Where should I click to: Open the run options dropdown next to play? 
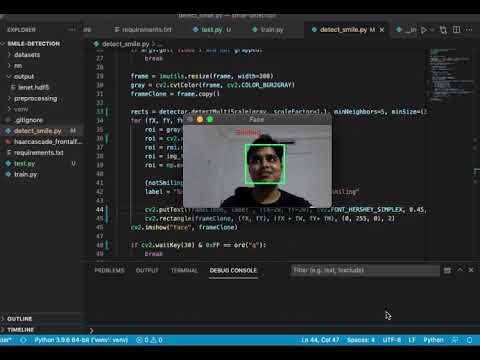pyautogui.click(x=432, y=30)
